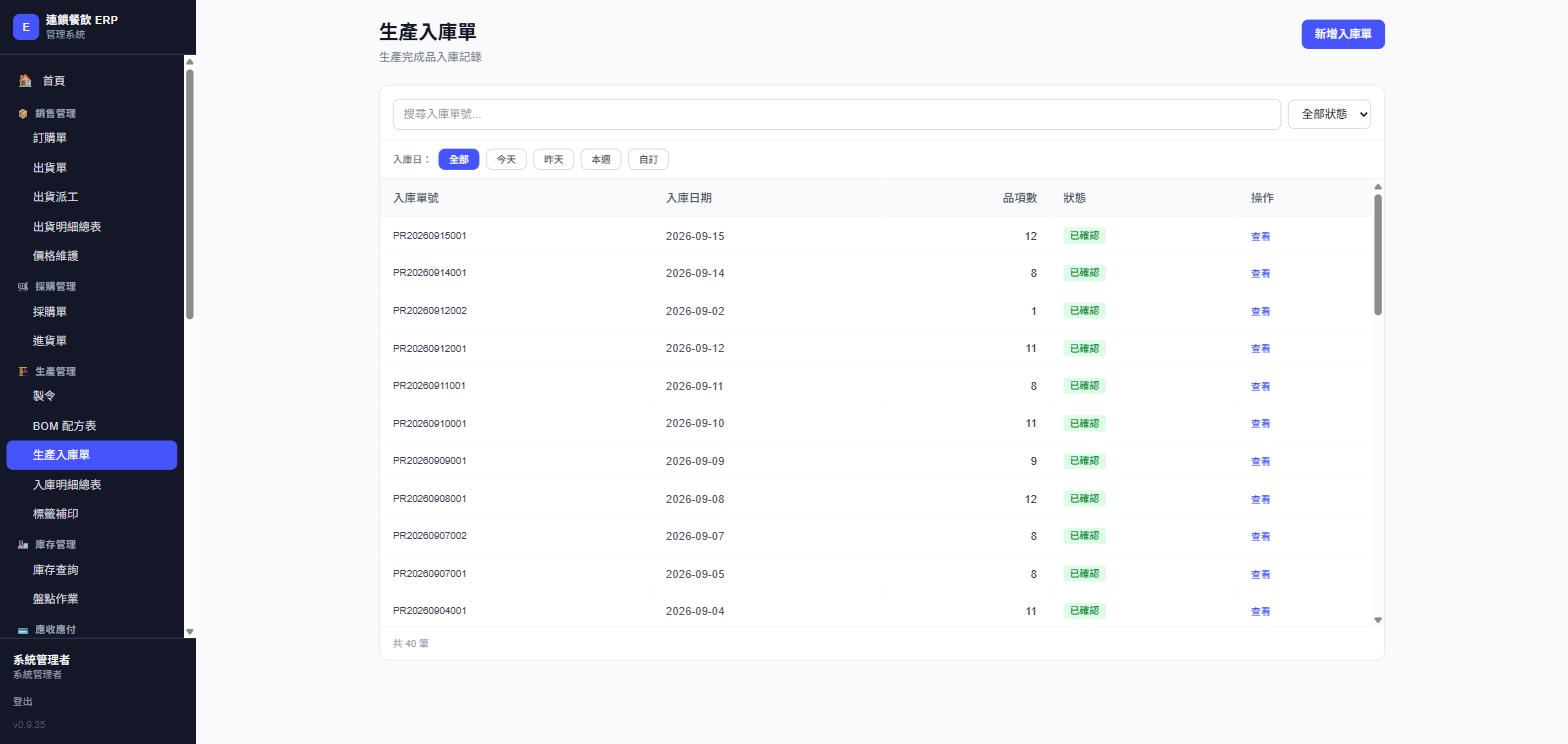1568x744 pixels.
Task: Click 查看 for PR20260912001
Action: point(1260,349)
